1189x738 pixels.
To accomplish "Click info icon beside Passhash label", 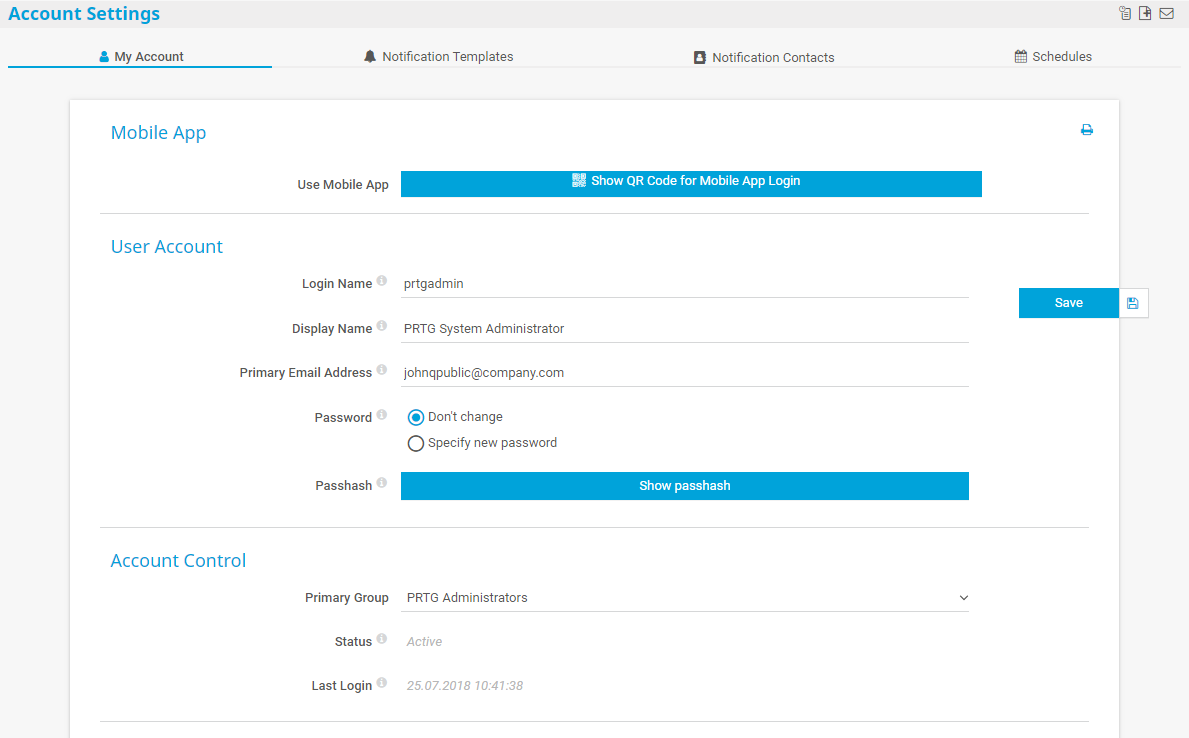I will click(382, 484).
